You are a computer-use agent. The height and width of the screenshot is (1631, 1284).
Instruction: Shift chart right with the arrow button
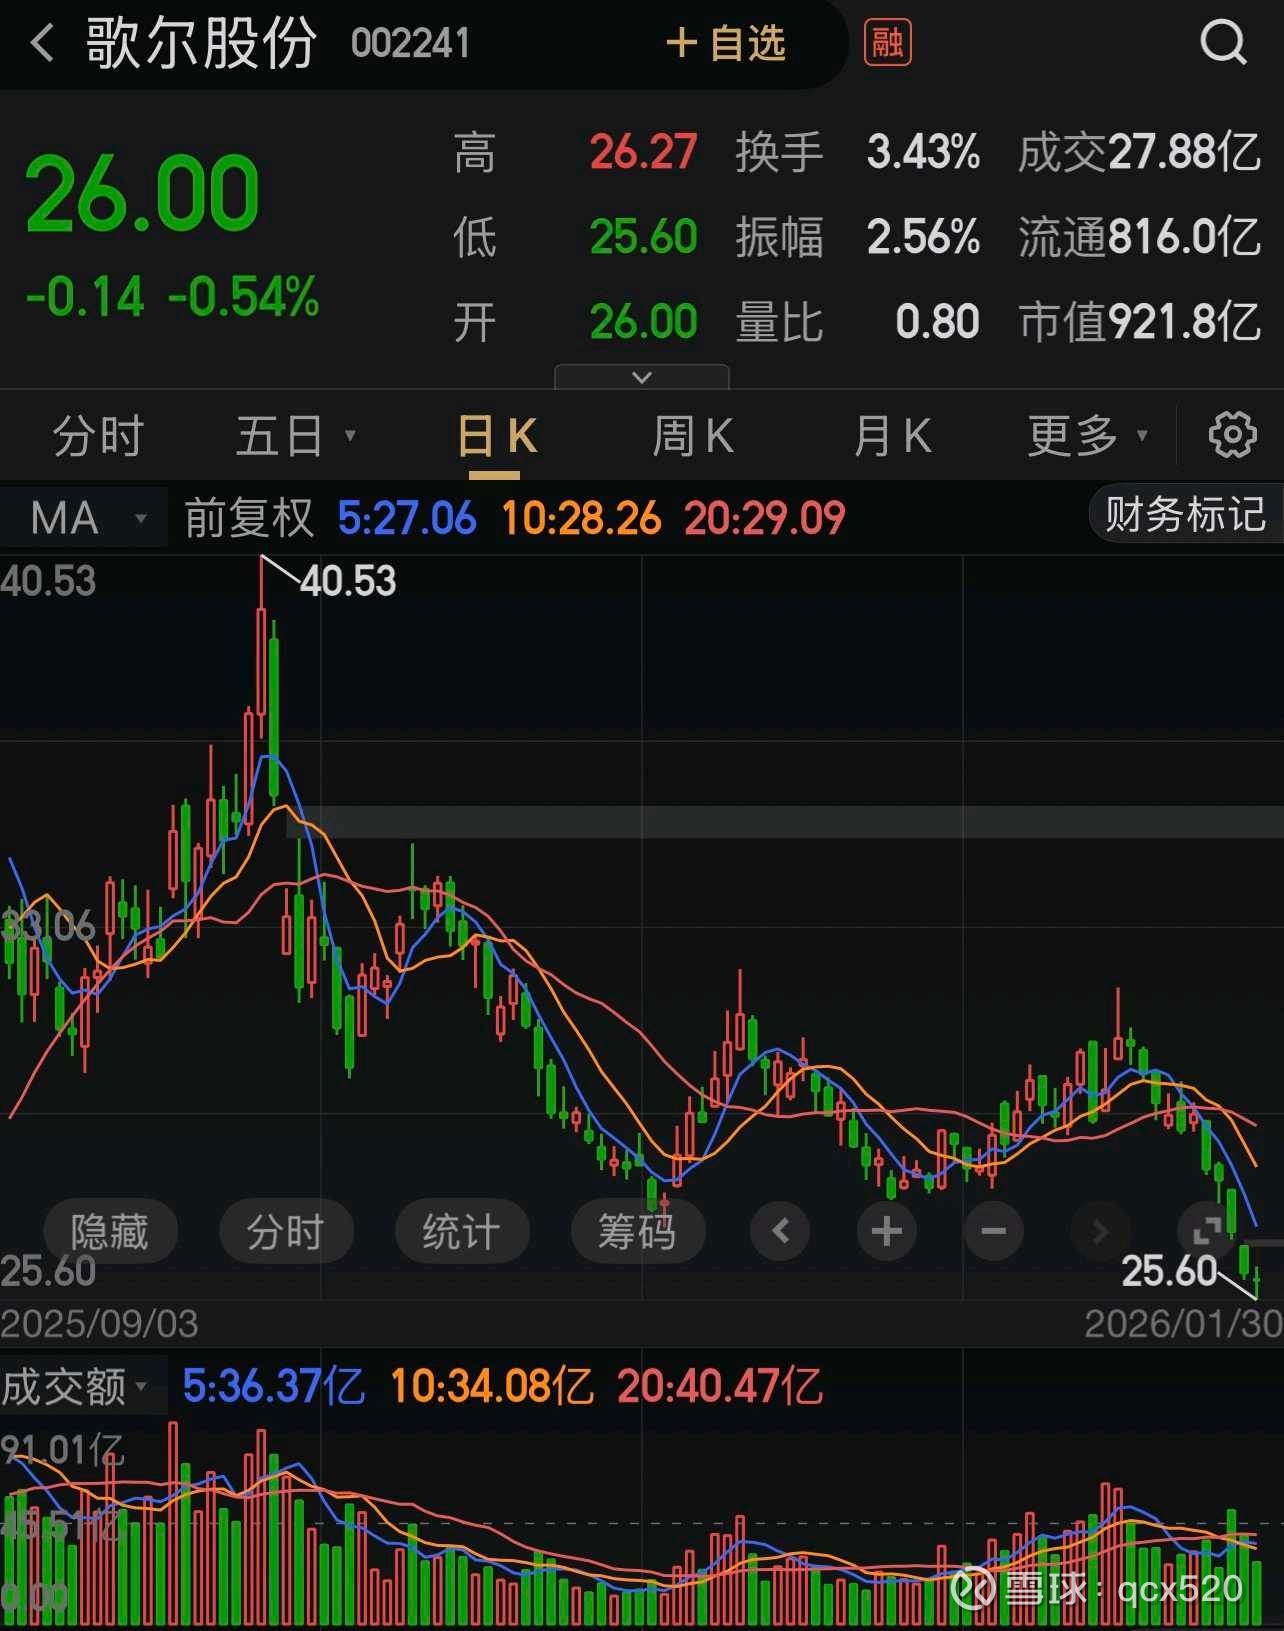click(x=1100, y=1231)
